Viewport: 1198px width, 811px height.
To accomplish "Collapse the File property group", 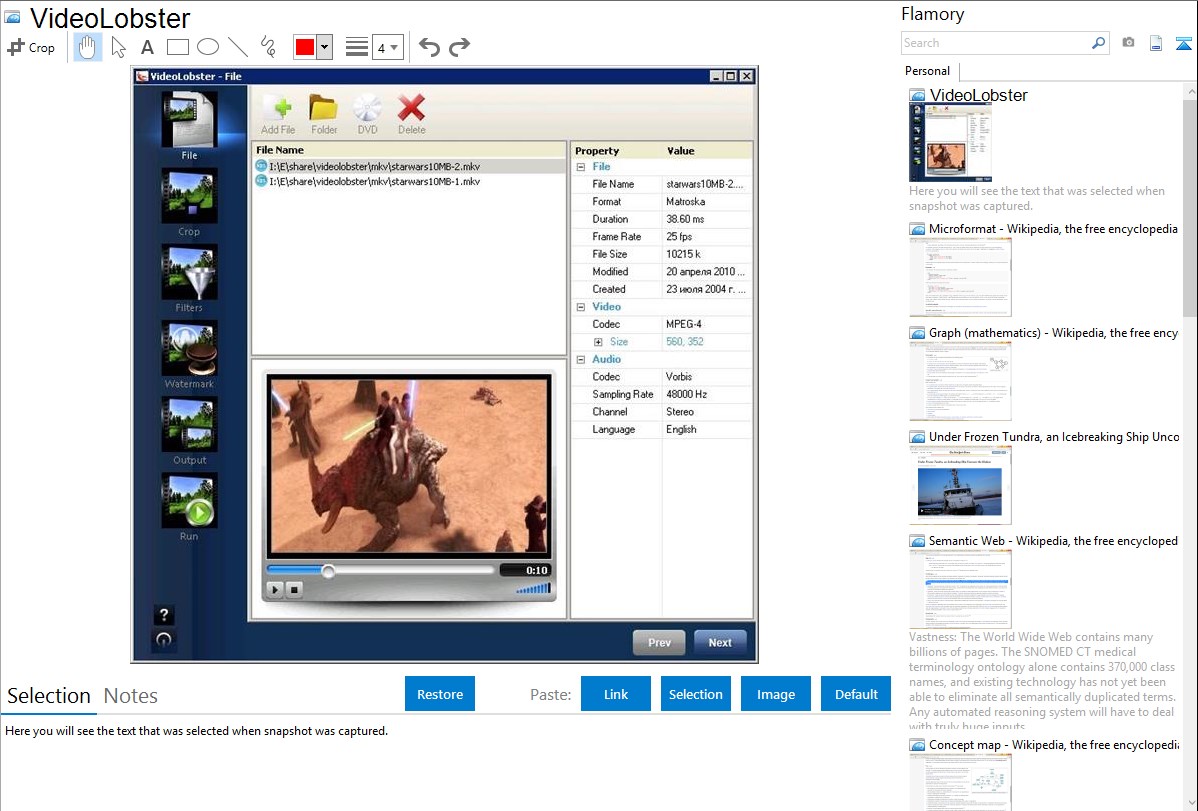I will point(581,167).
